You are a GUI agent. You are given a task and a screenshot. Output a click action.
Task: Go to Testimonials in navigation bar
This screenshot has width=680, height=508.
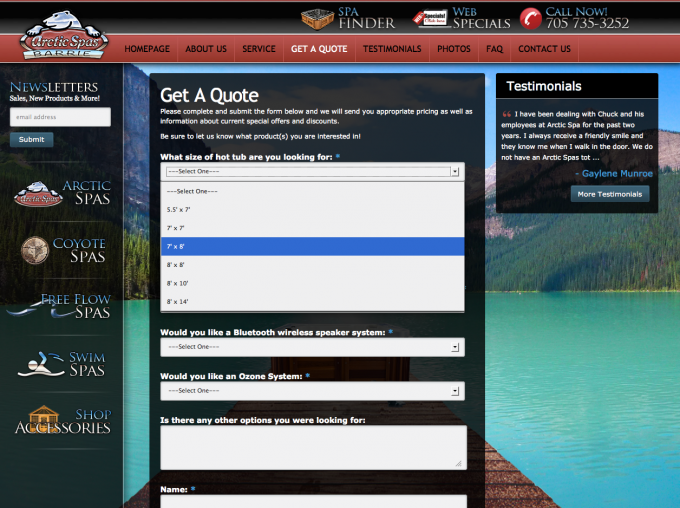392,49
